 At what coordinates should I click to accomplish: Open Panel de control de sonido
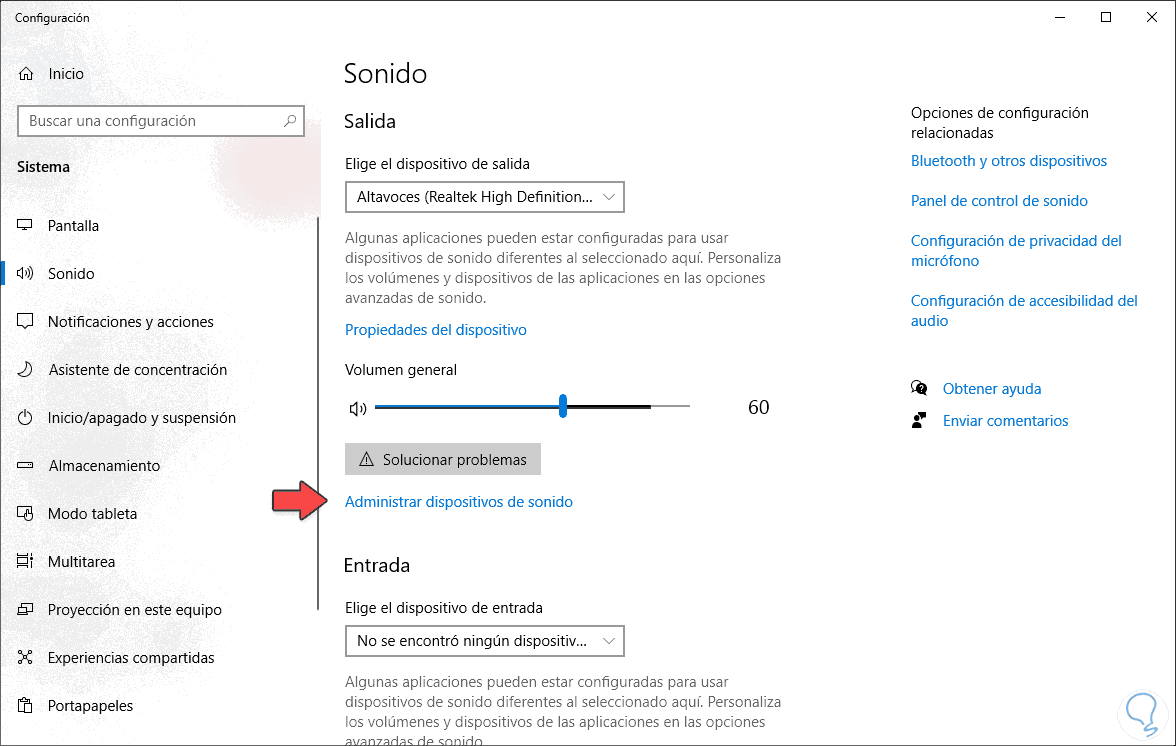click(x=998, y=201)
